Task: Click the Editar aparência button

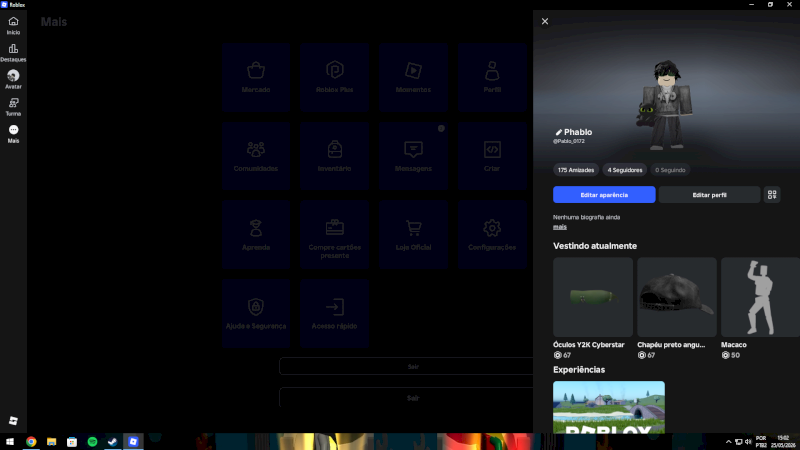Action: point(604,195)
